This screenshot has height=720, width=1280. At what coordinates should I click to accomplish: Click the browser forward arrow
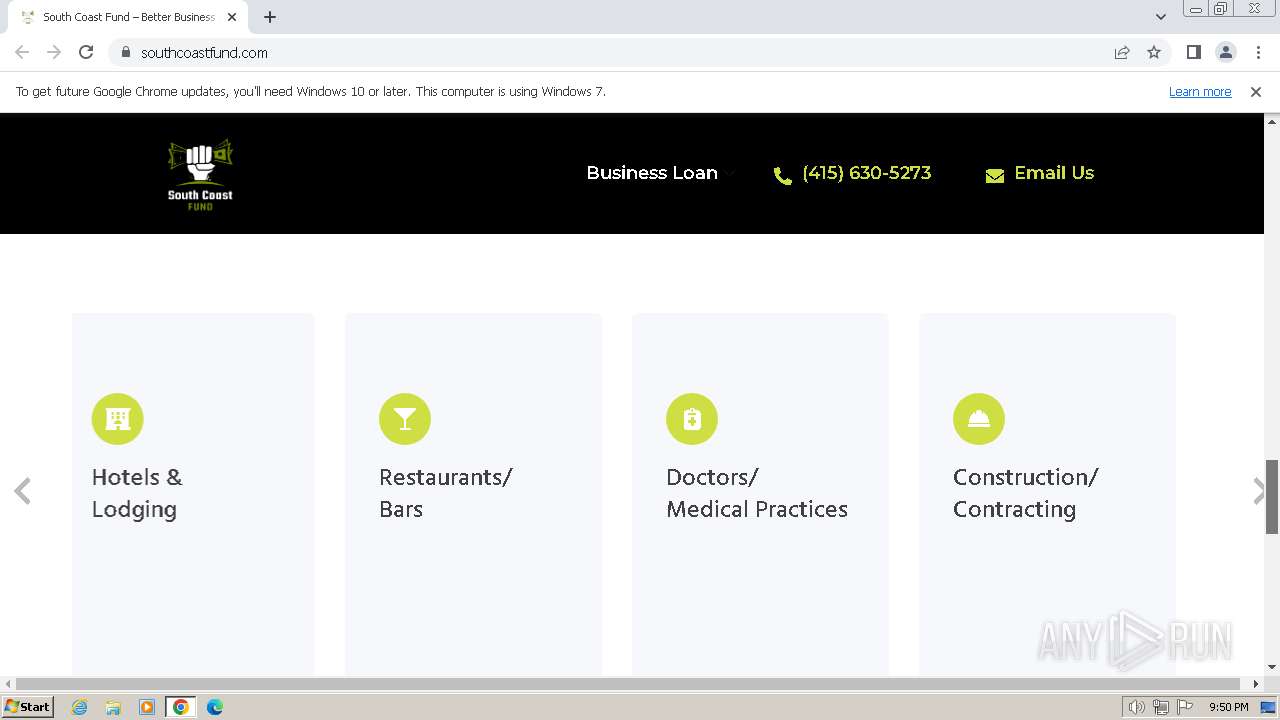pyautogui.click(x=54, y=52)
